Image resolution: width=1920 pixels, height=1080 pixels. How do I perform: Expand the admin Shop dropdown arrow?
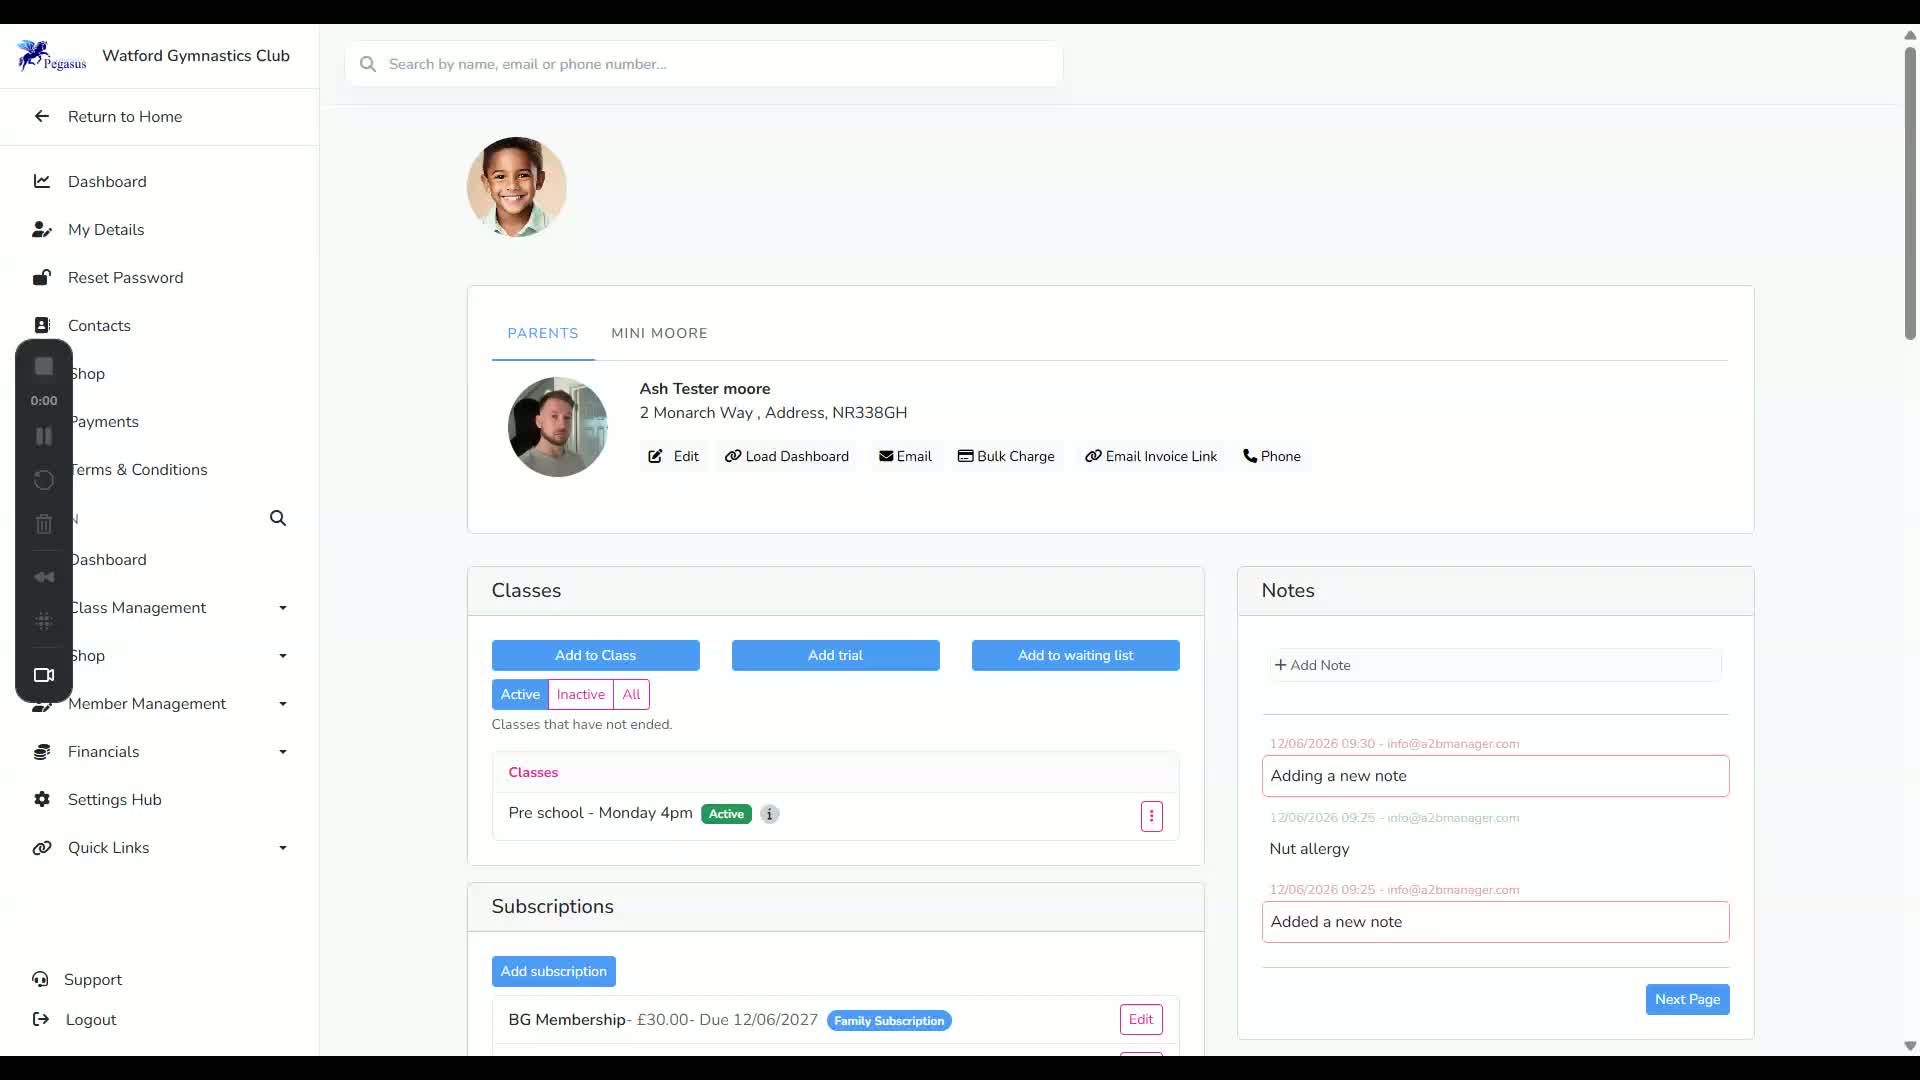pos(283,656)
